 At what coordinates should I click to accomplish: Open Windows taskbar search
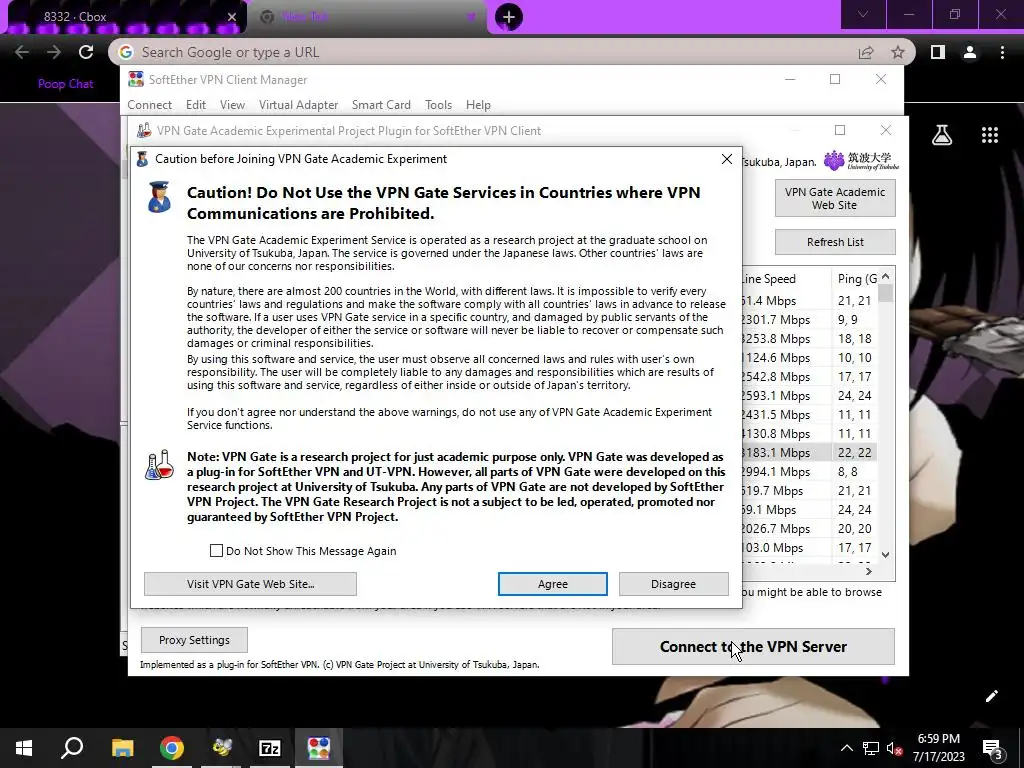pyautogui.click(x=72, y=748)
